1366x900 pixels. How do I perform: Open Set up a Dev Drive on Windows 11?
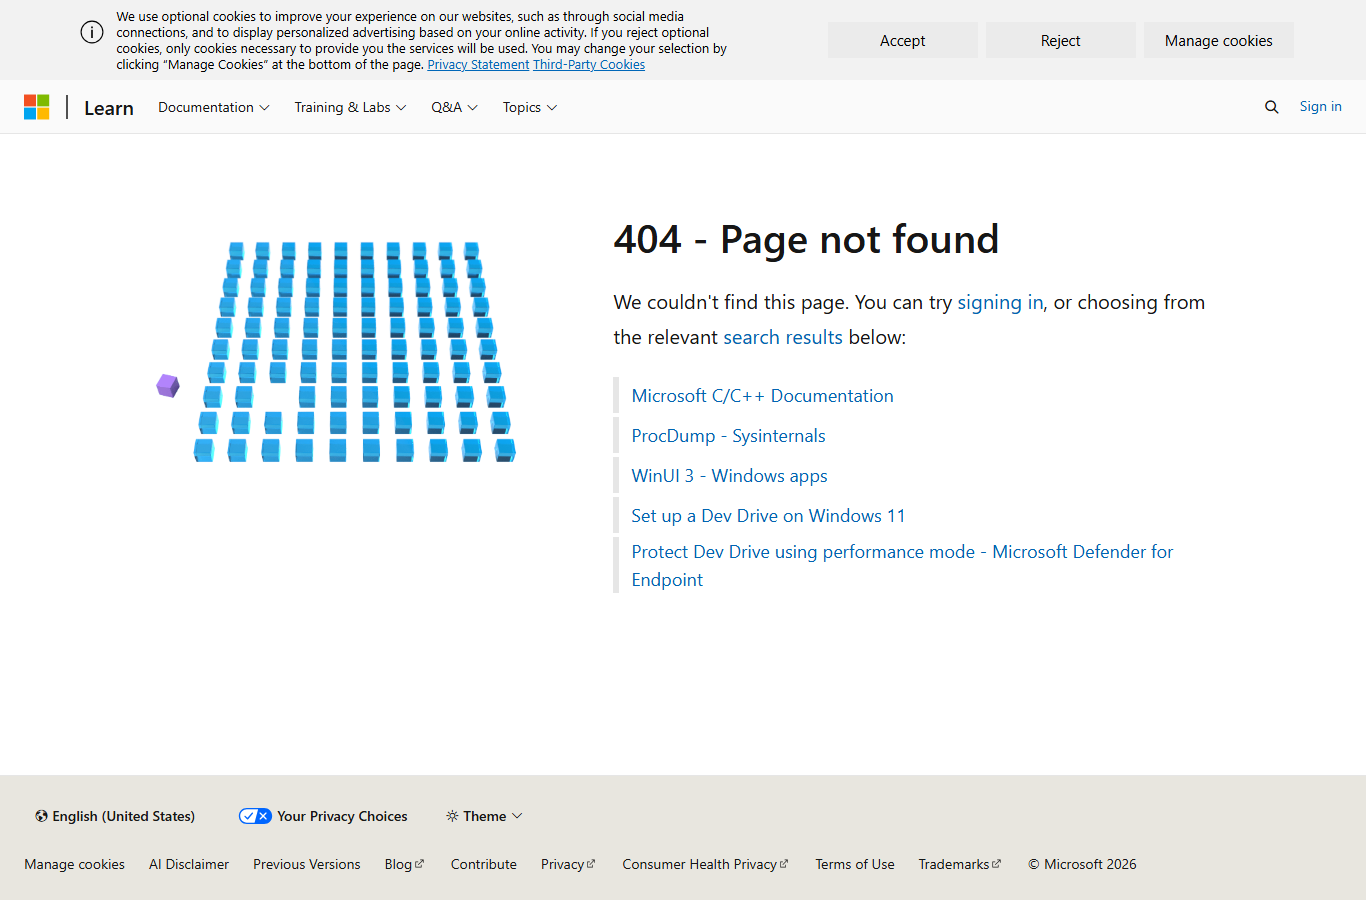(769, 516)
